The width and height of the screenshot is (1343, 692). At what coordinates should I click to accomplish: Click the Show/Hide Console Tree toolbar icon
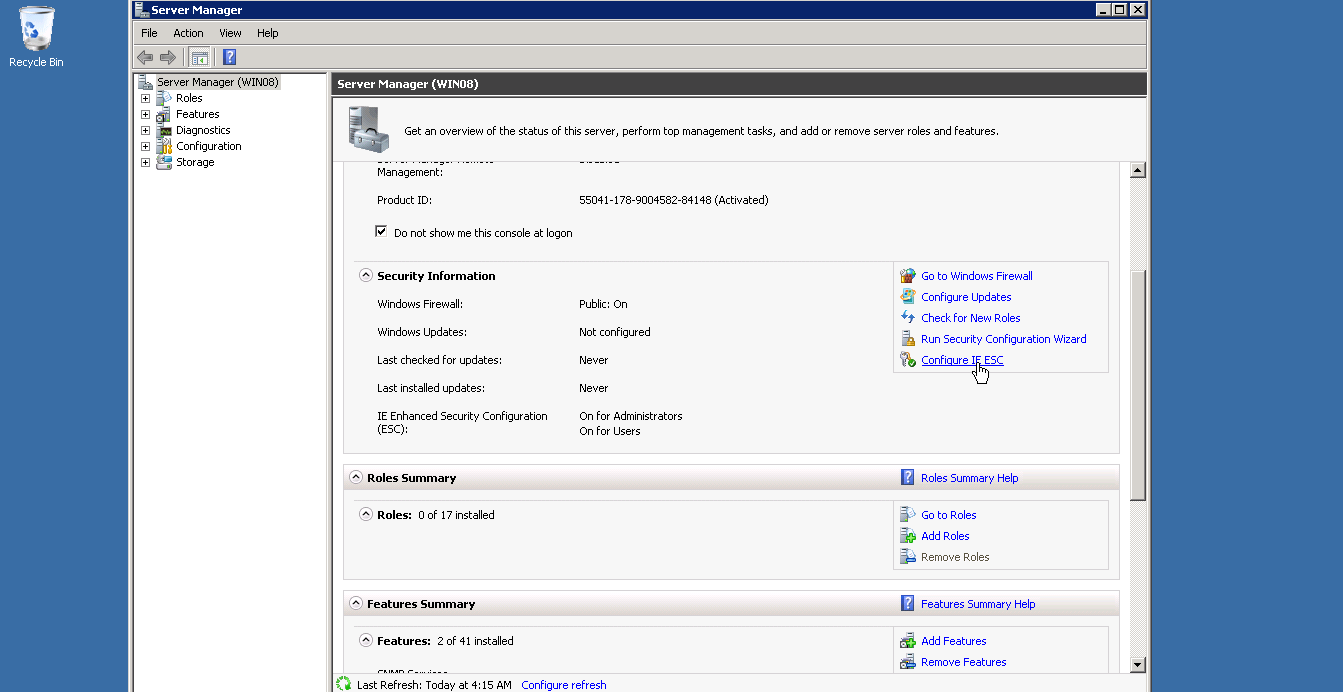point(200,57)
